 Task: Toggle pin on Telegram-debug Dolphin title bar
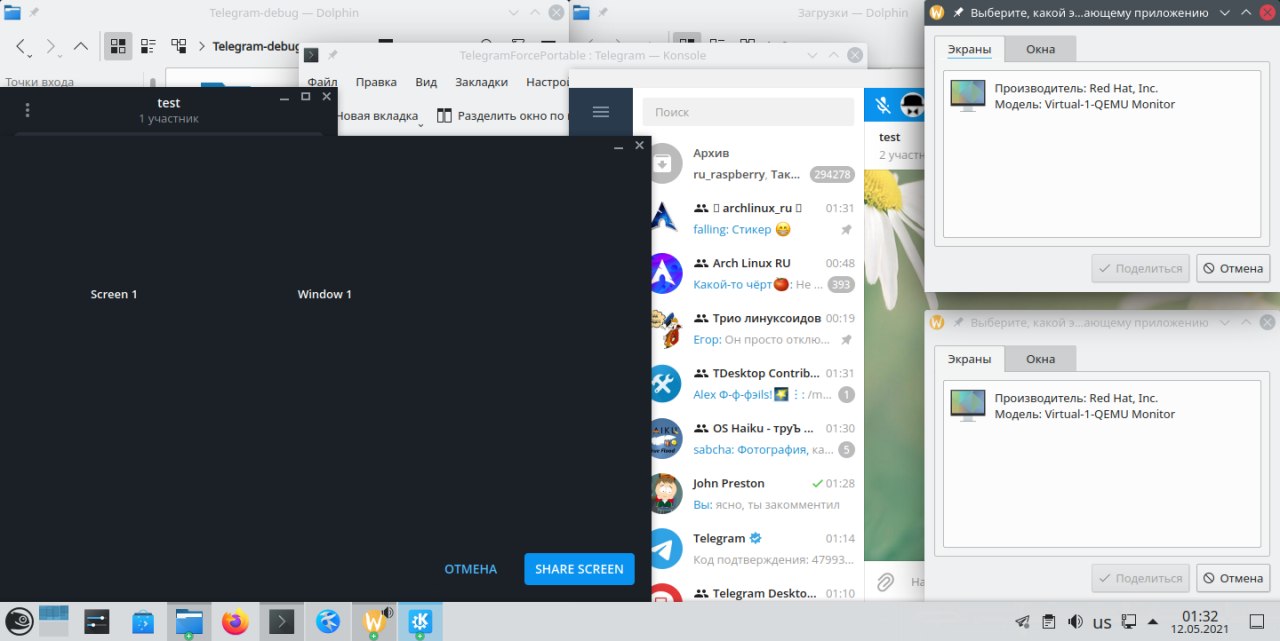[34, 13]
